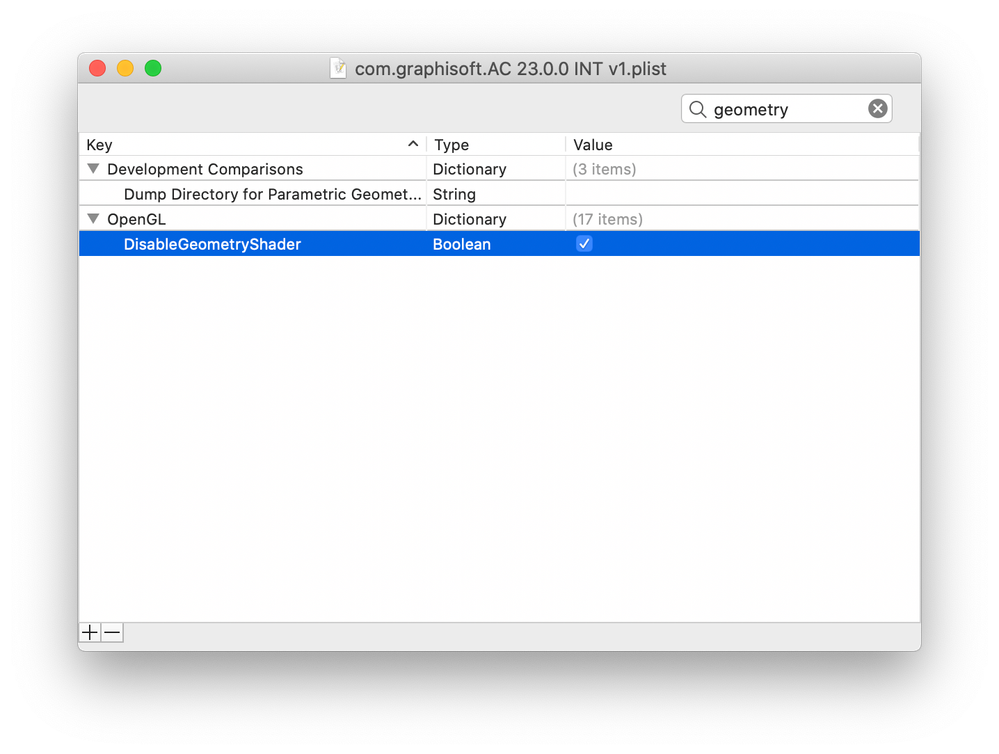Toggle the DisableGeometryShader checkbox
This screenshot has width=999, height=754.
[x=584, y=244]
